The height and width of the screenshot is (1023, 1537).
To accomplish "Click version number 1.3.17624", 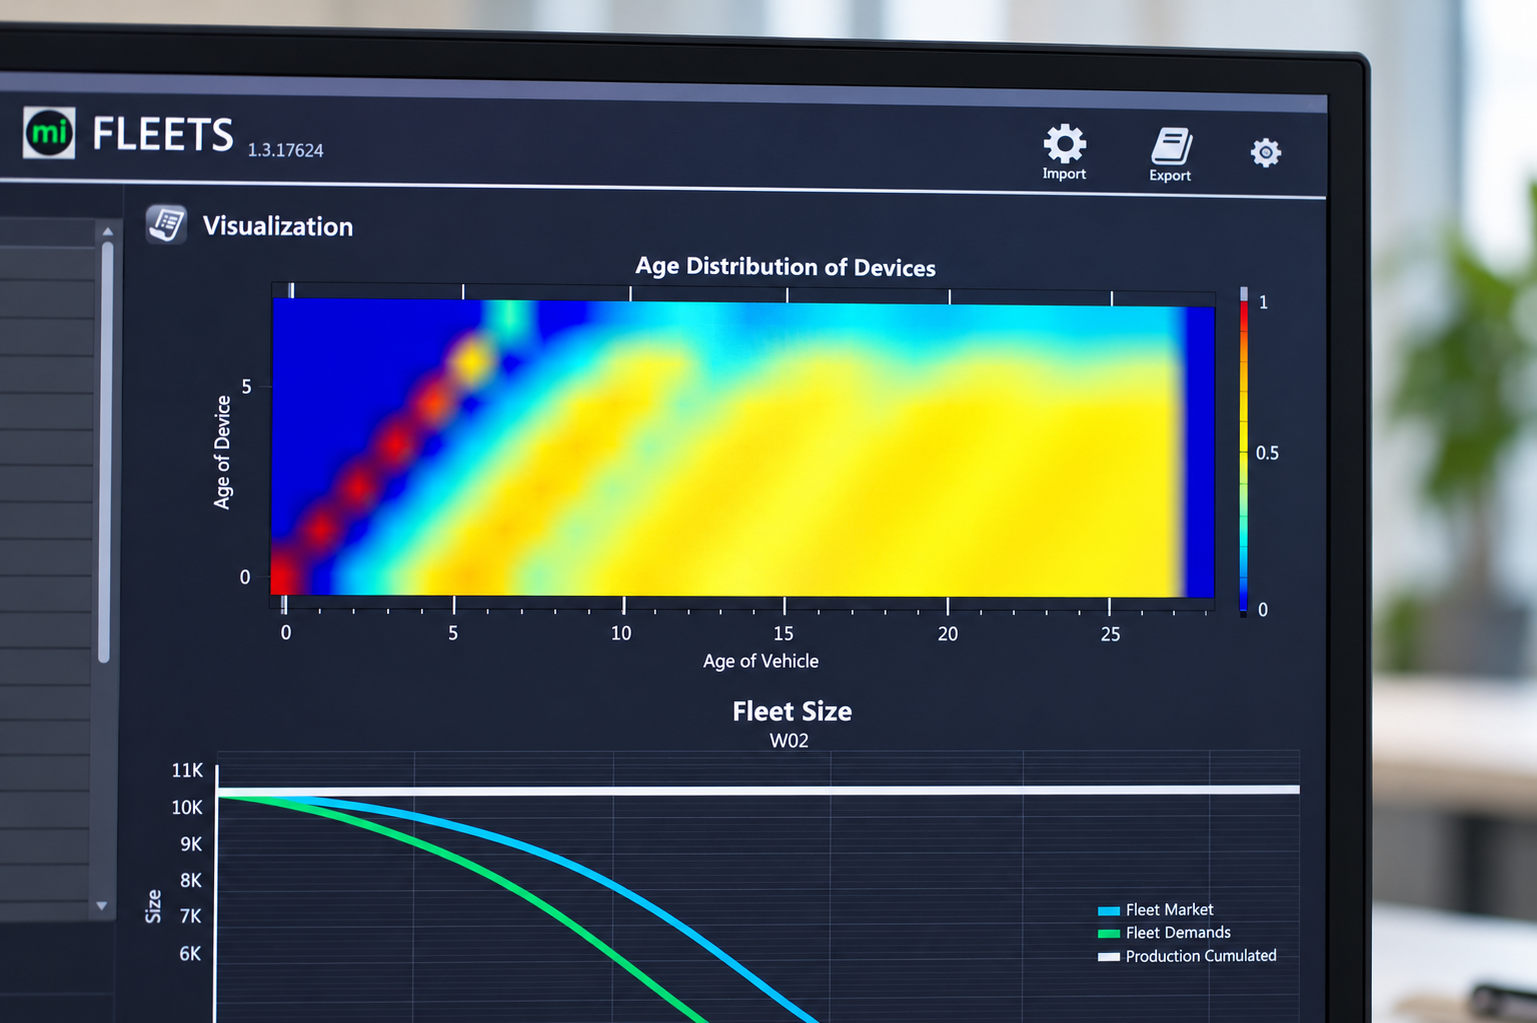I will (285, 150).
